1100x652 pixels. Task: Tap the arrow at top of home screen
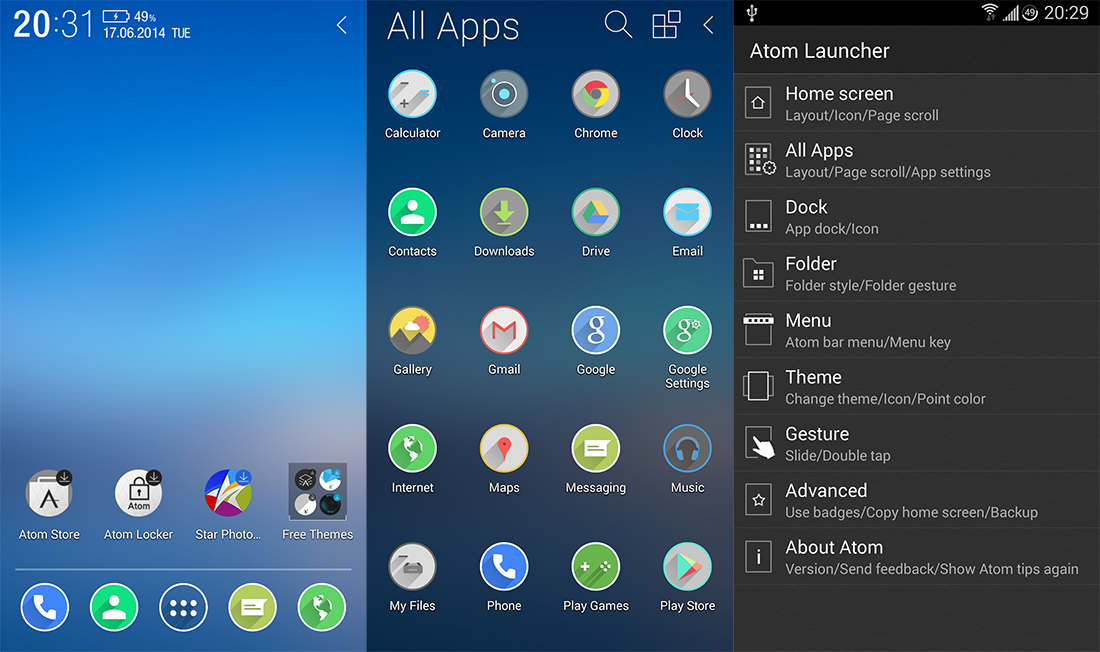click(342, 25)
